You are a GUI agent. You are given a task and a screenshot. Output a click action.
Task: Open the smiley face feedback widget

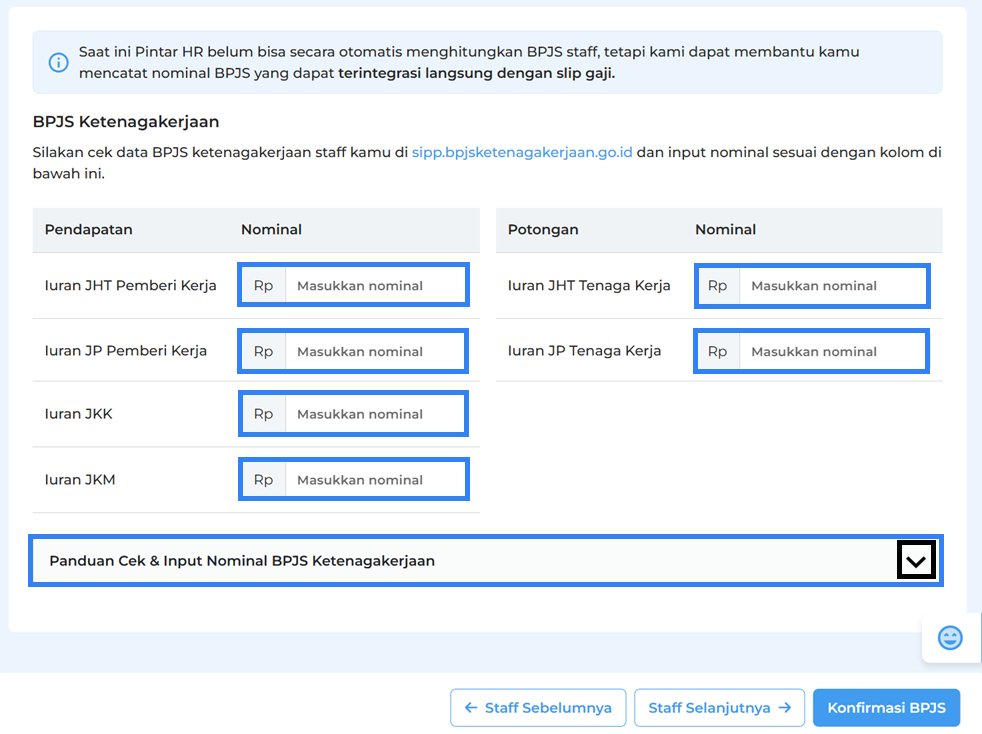click(950, 637)
